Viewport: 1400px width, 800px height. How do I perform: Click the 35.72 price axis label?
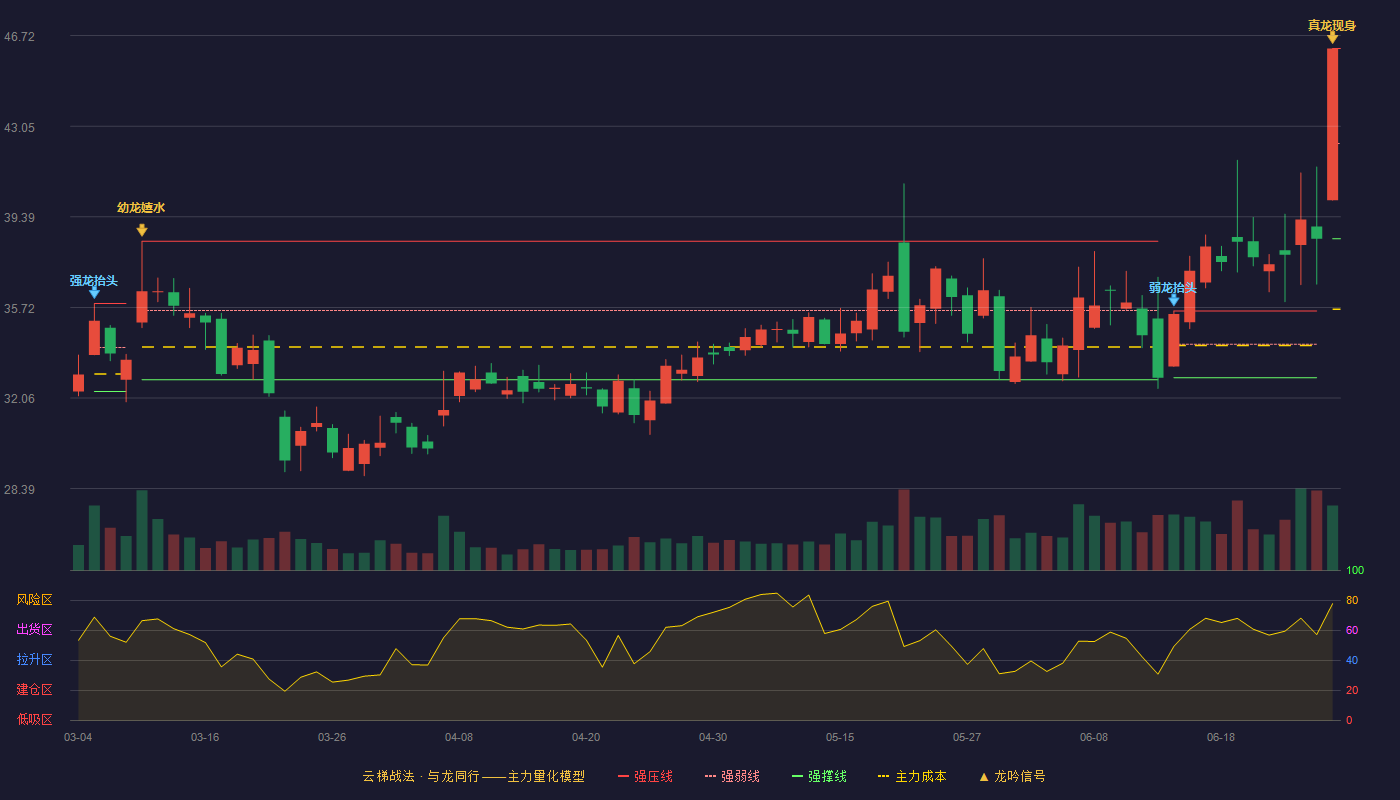pos(19,309)
